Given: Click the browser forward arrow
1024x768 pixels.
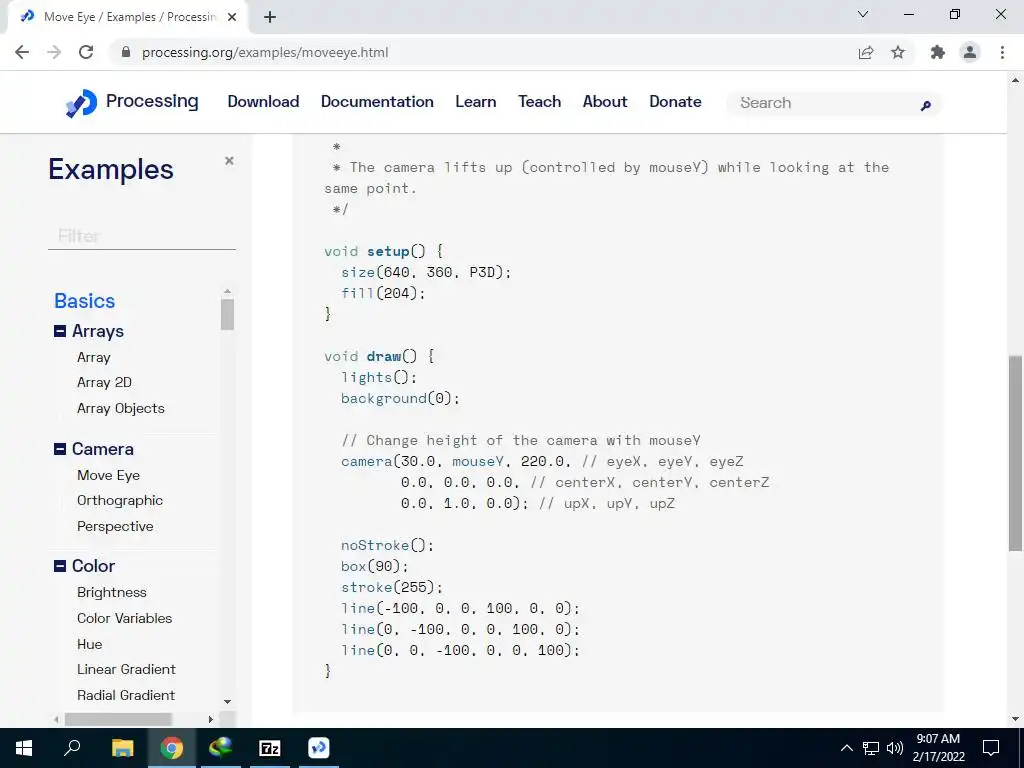Looking at the screenshot, I should pyautogui.click(x=54, y=52).
